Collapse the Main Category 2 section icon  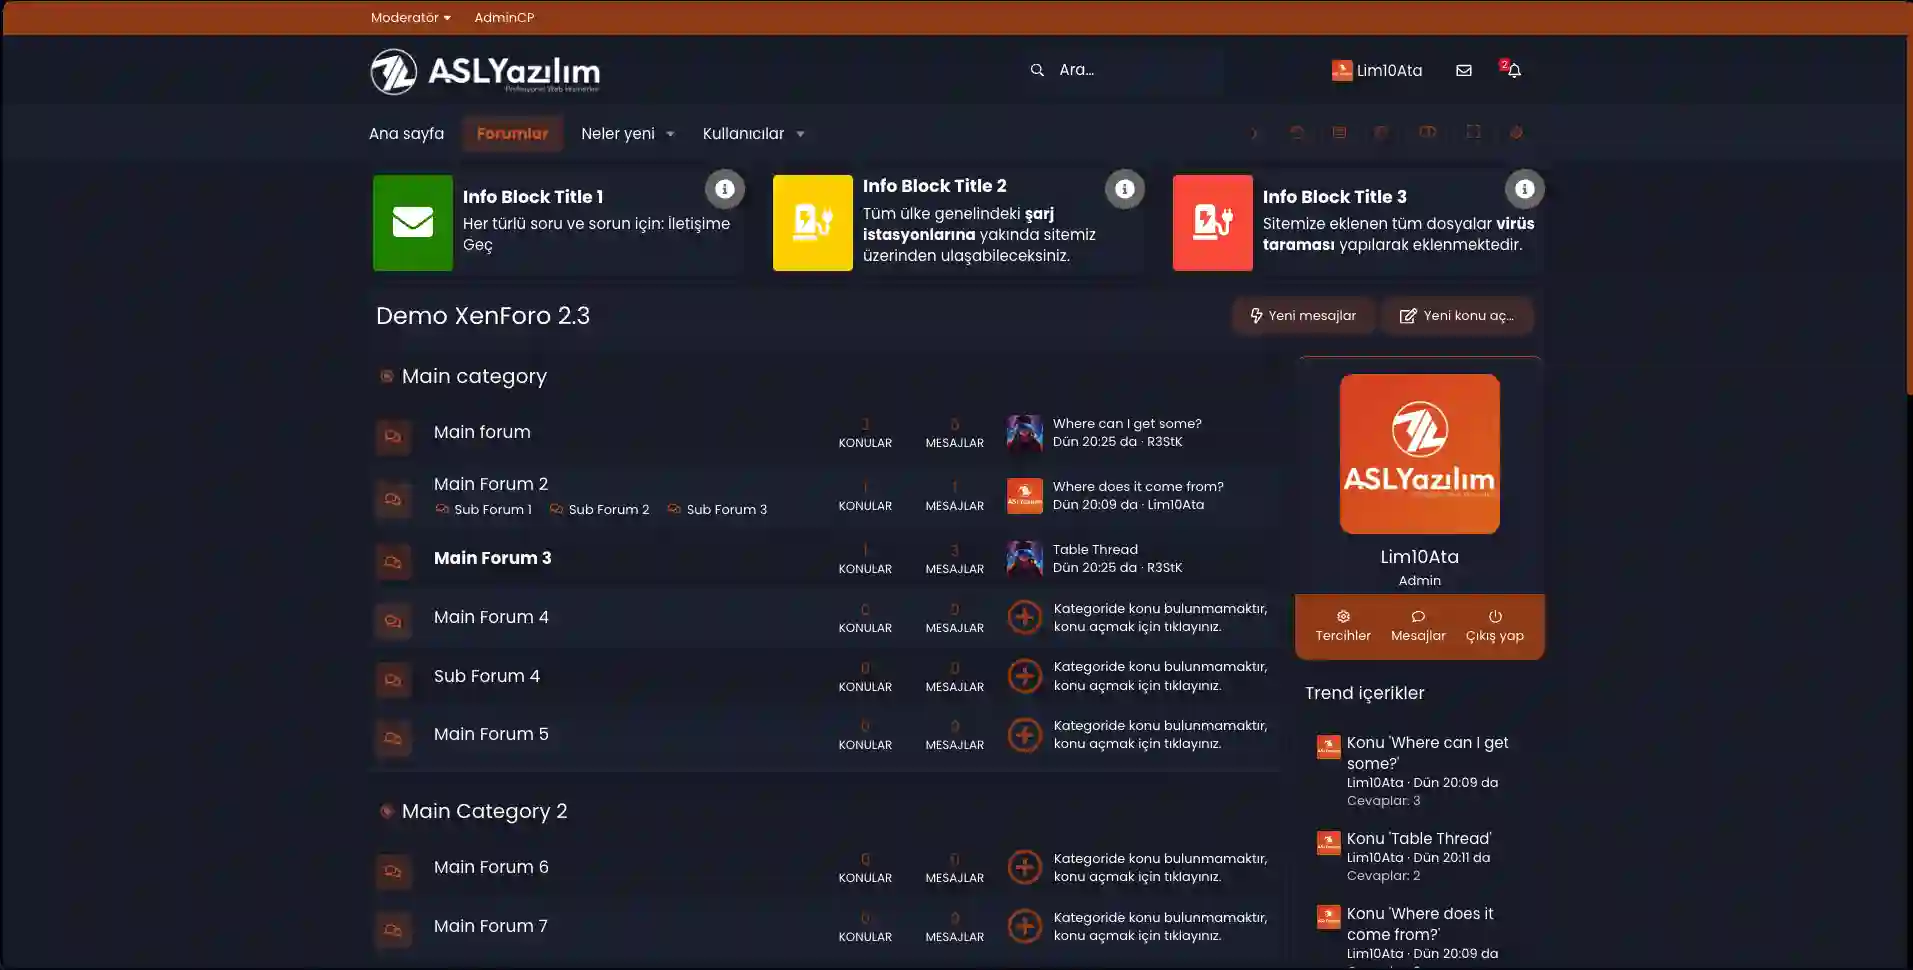386,811
